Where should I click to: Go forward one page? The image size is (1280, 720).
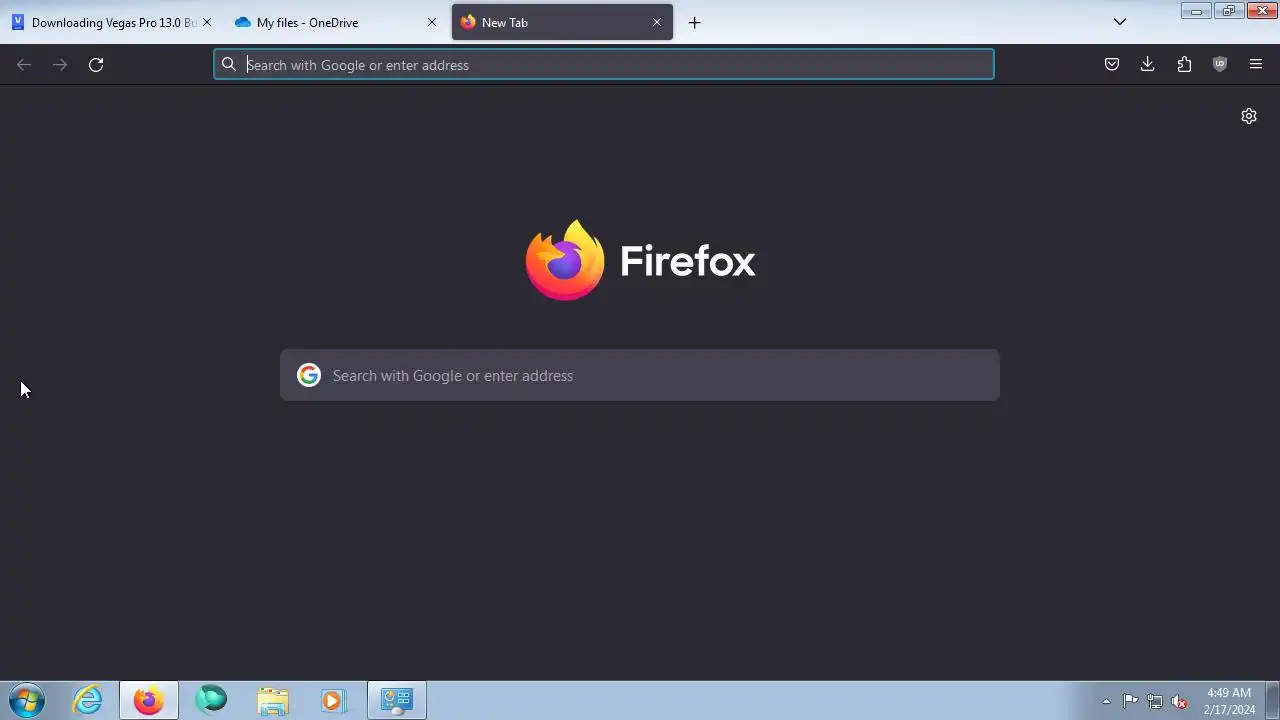60,65
